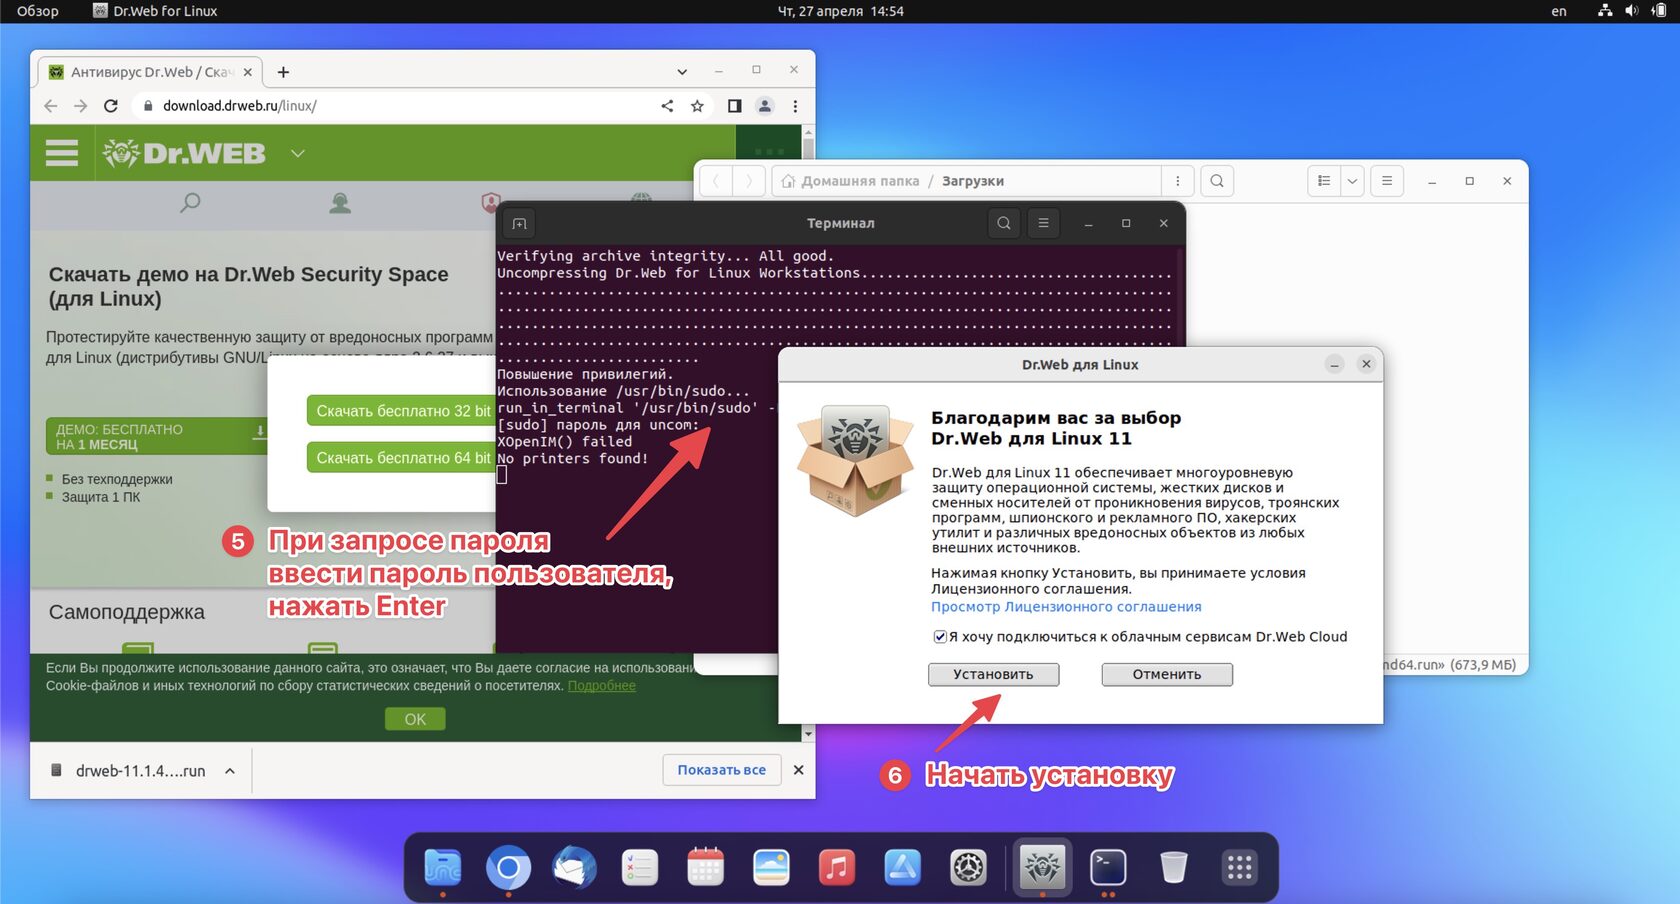Screen dimensions: 1680x904
Task: Open the image viewer app in dock
Action: pyautogui.click(x=771, y=867)
